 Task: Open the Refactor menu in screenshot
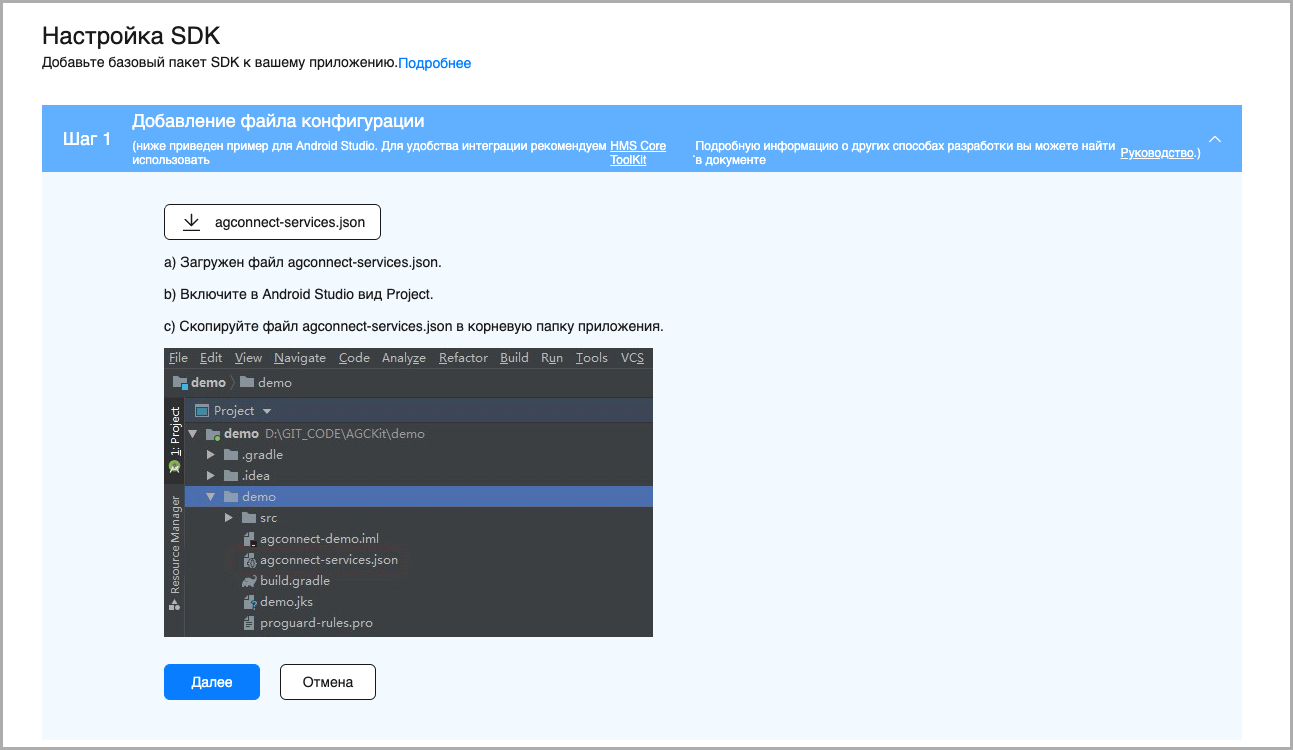(x=463, y=358)
